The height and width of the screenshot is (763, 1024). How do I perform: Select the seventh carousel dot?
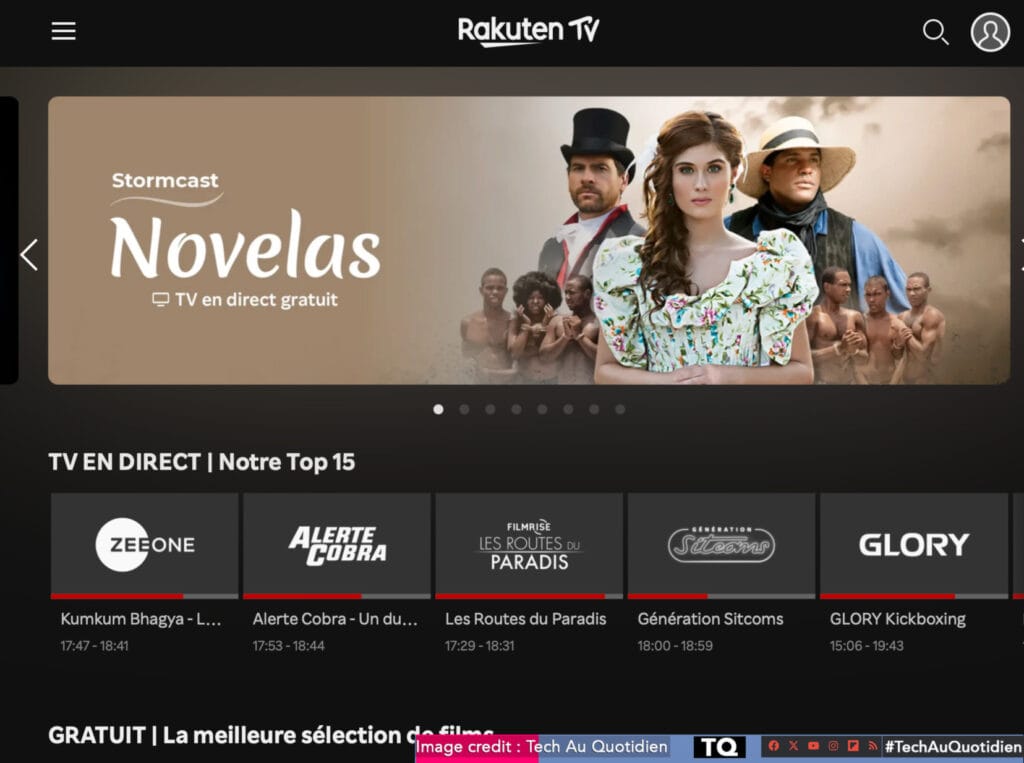pyautogui.click(x=594, y=409)
